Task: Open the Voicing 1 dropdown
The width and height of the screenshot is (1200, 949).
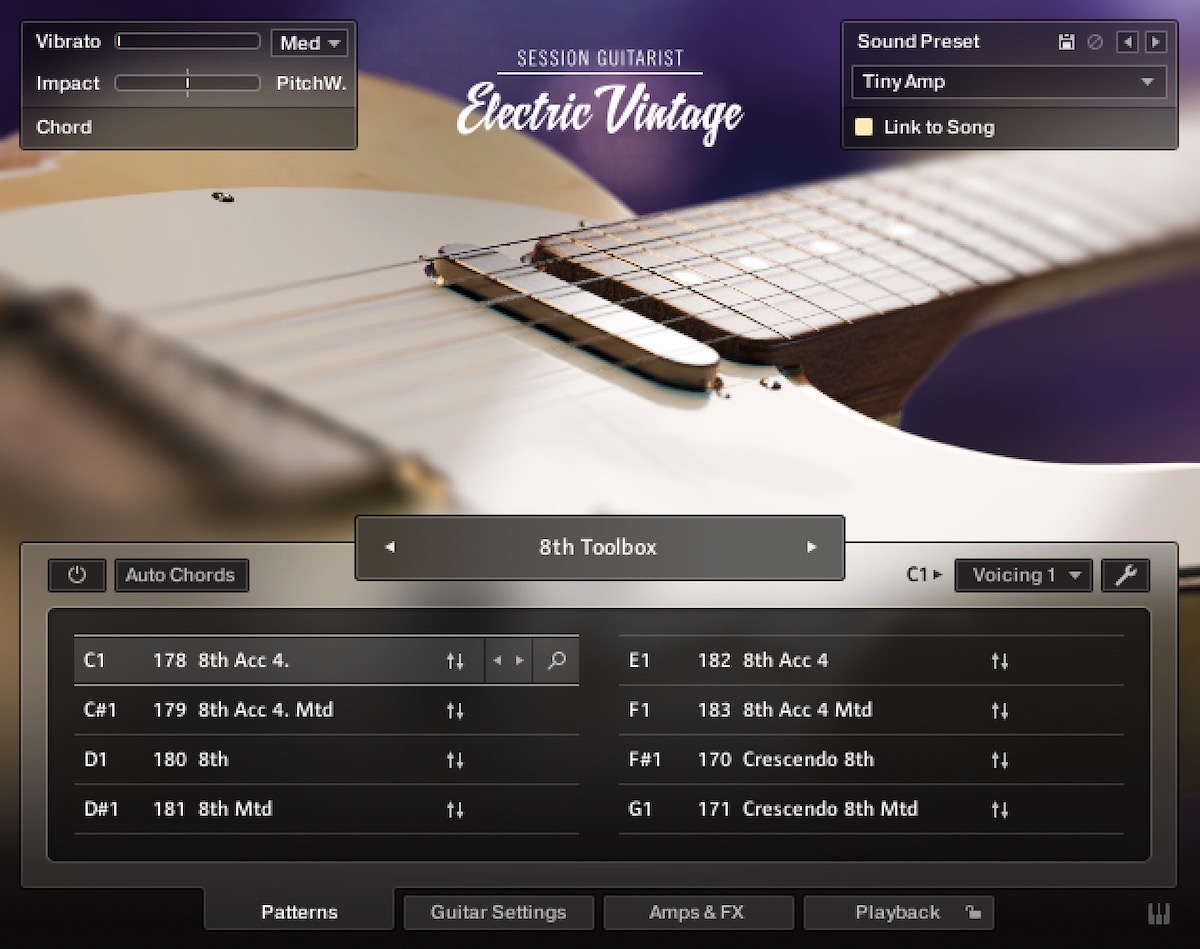Action: [x=1023, y=575]
